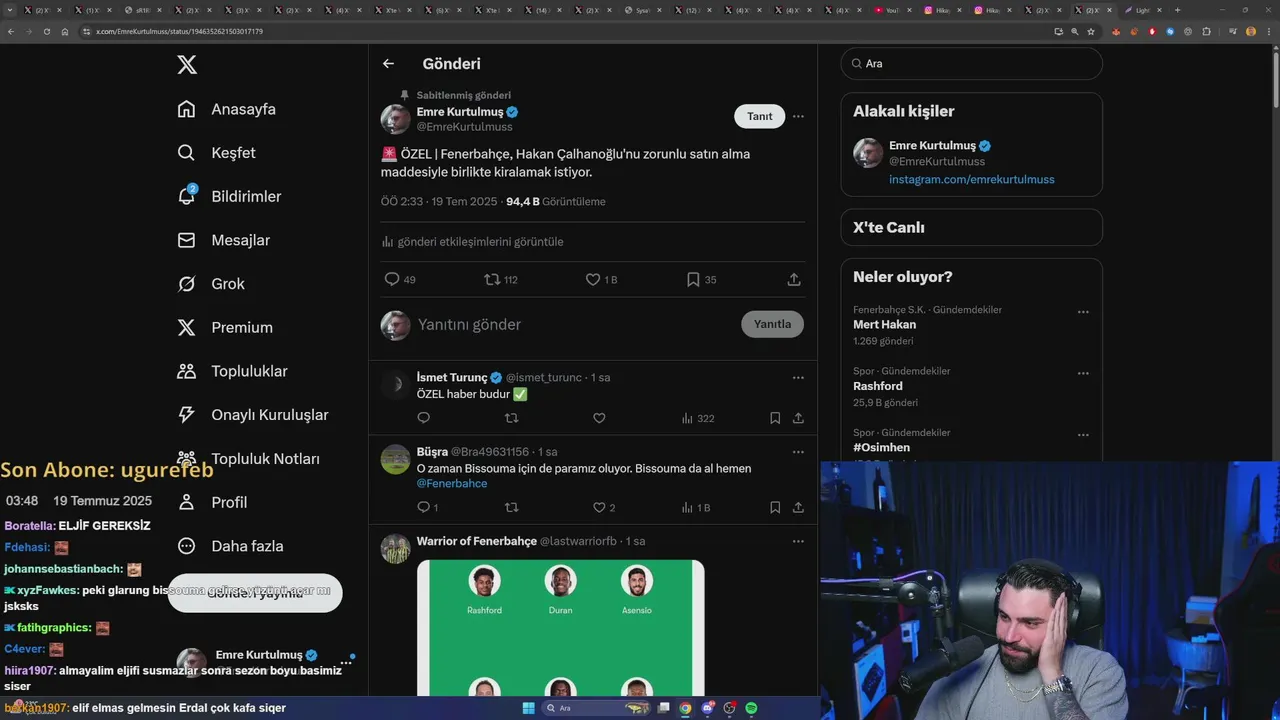1280x720 pixels.
Task: Open Mert Hakan trending topic
Action: pos(884,325)
